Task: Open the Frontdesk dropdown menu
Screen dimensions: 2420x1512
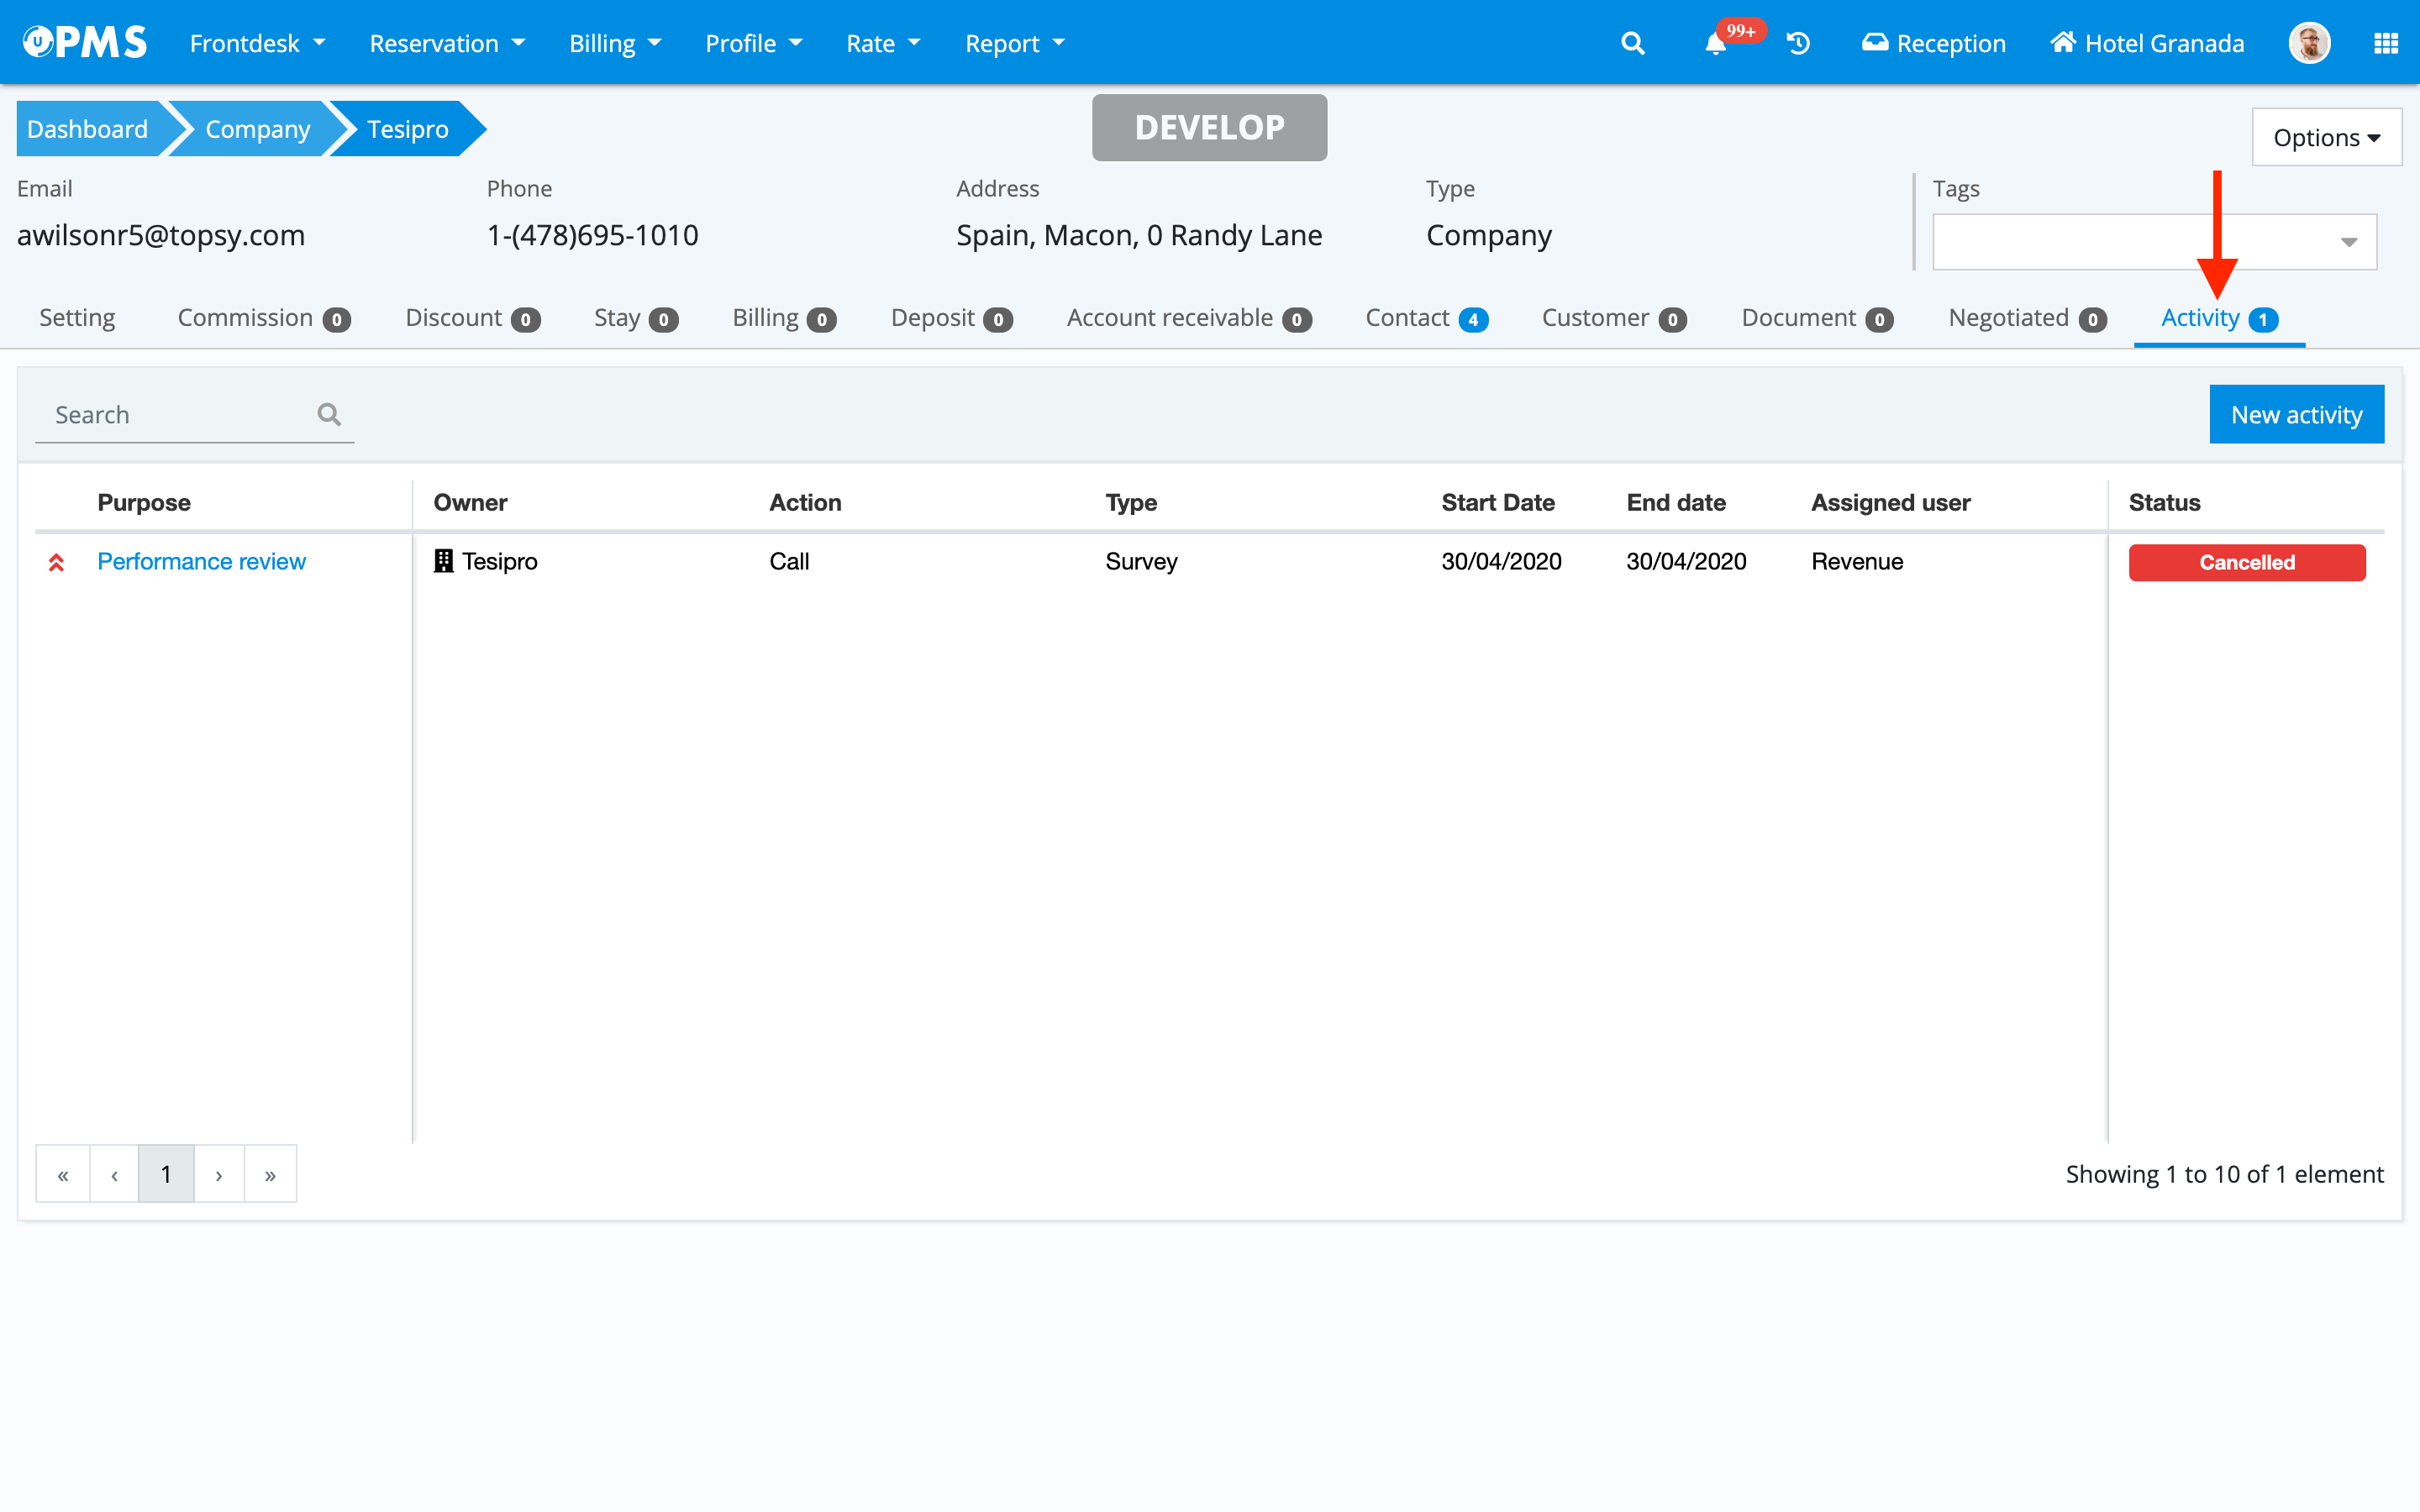Action: coord(257,43)
